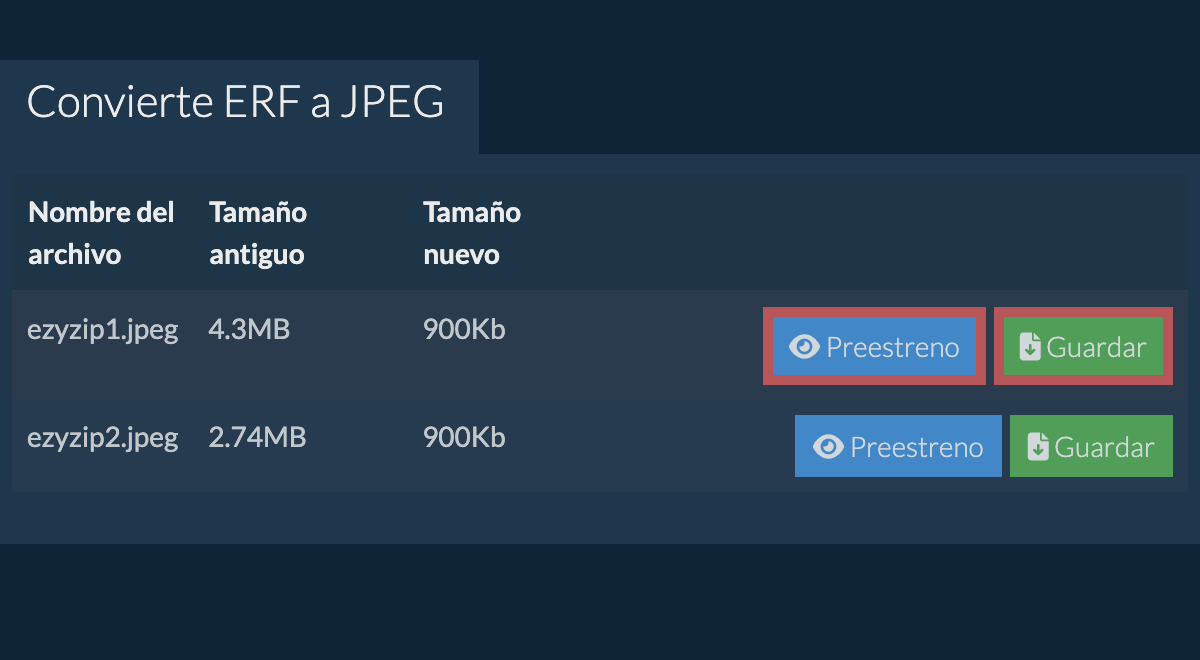This screenshot has width=1200, height=660.
Task: Select the ezyzip2.jpeg file name
Action: (x=102, y=438)
